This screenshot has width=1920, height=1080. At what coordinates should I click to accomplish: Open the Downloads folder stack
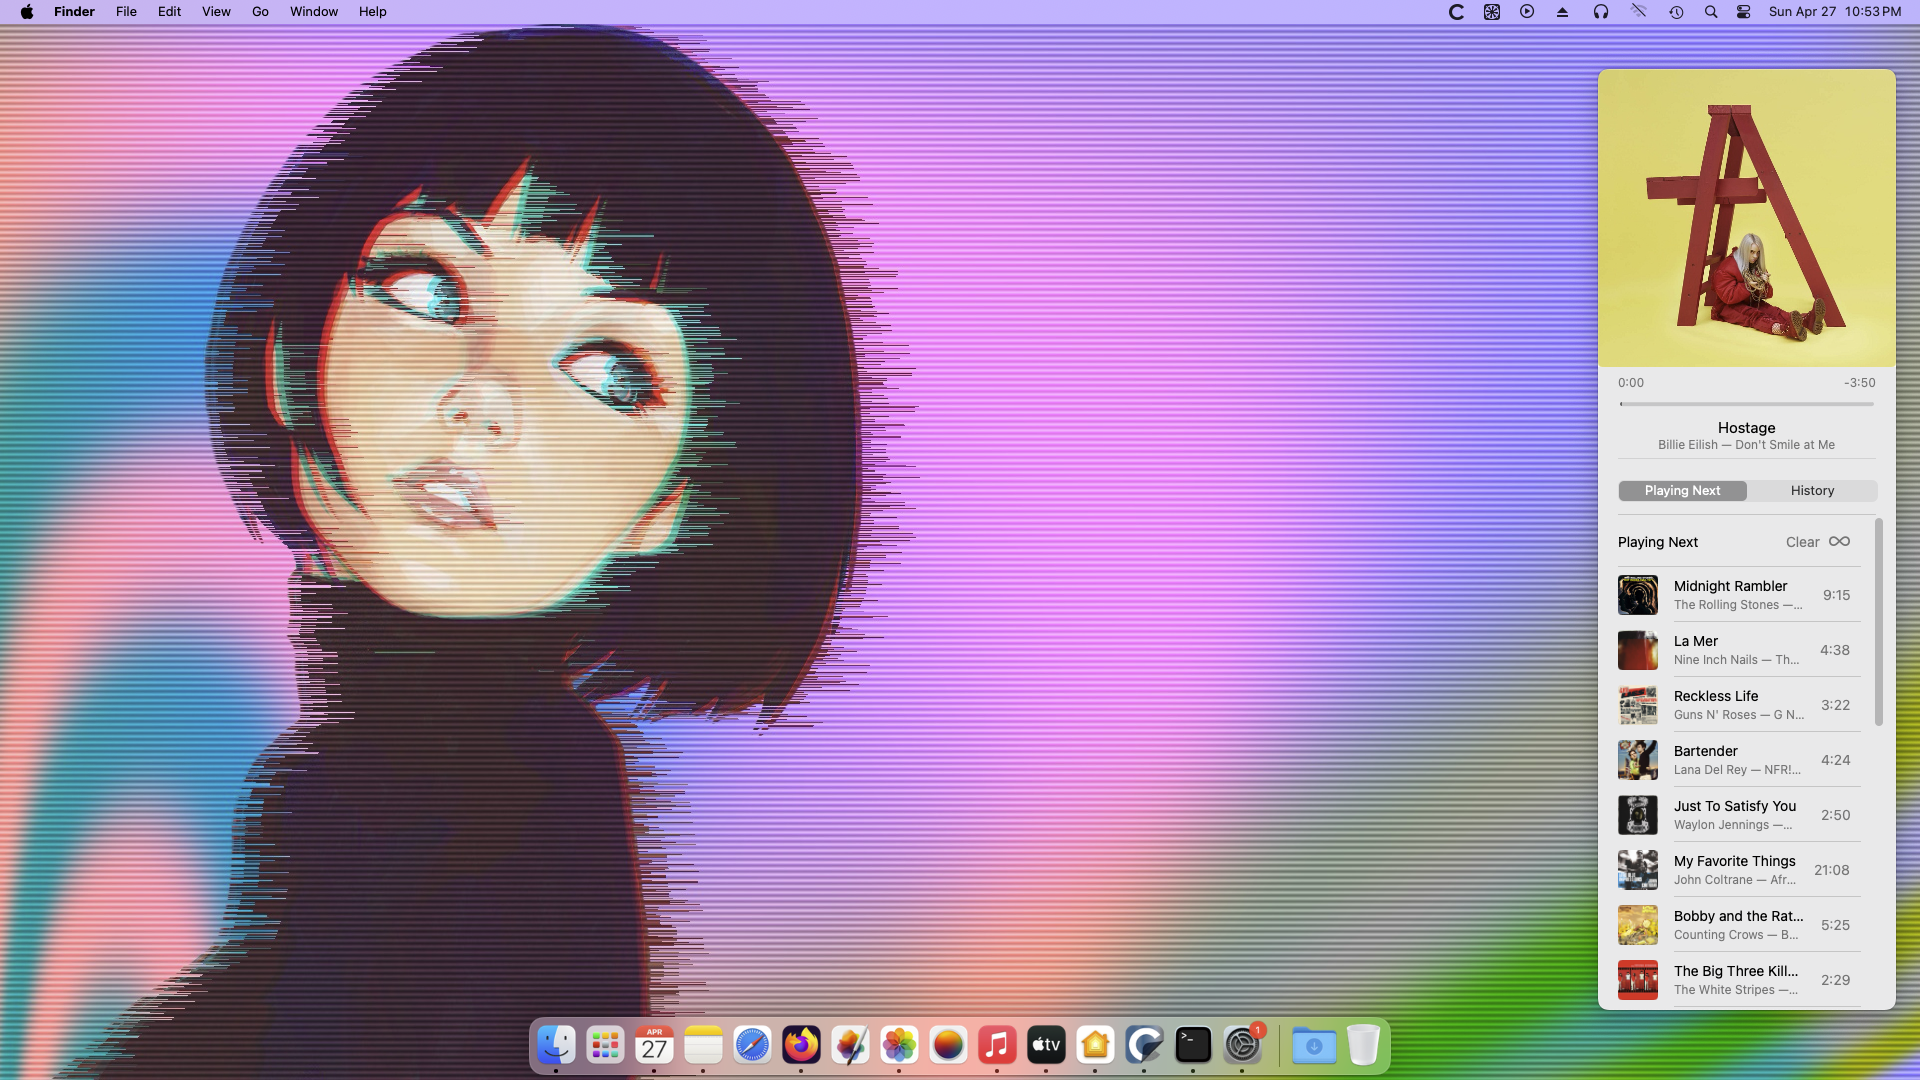[1313, 1046]
